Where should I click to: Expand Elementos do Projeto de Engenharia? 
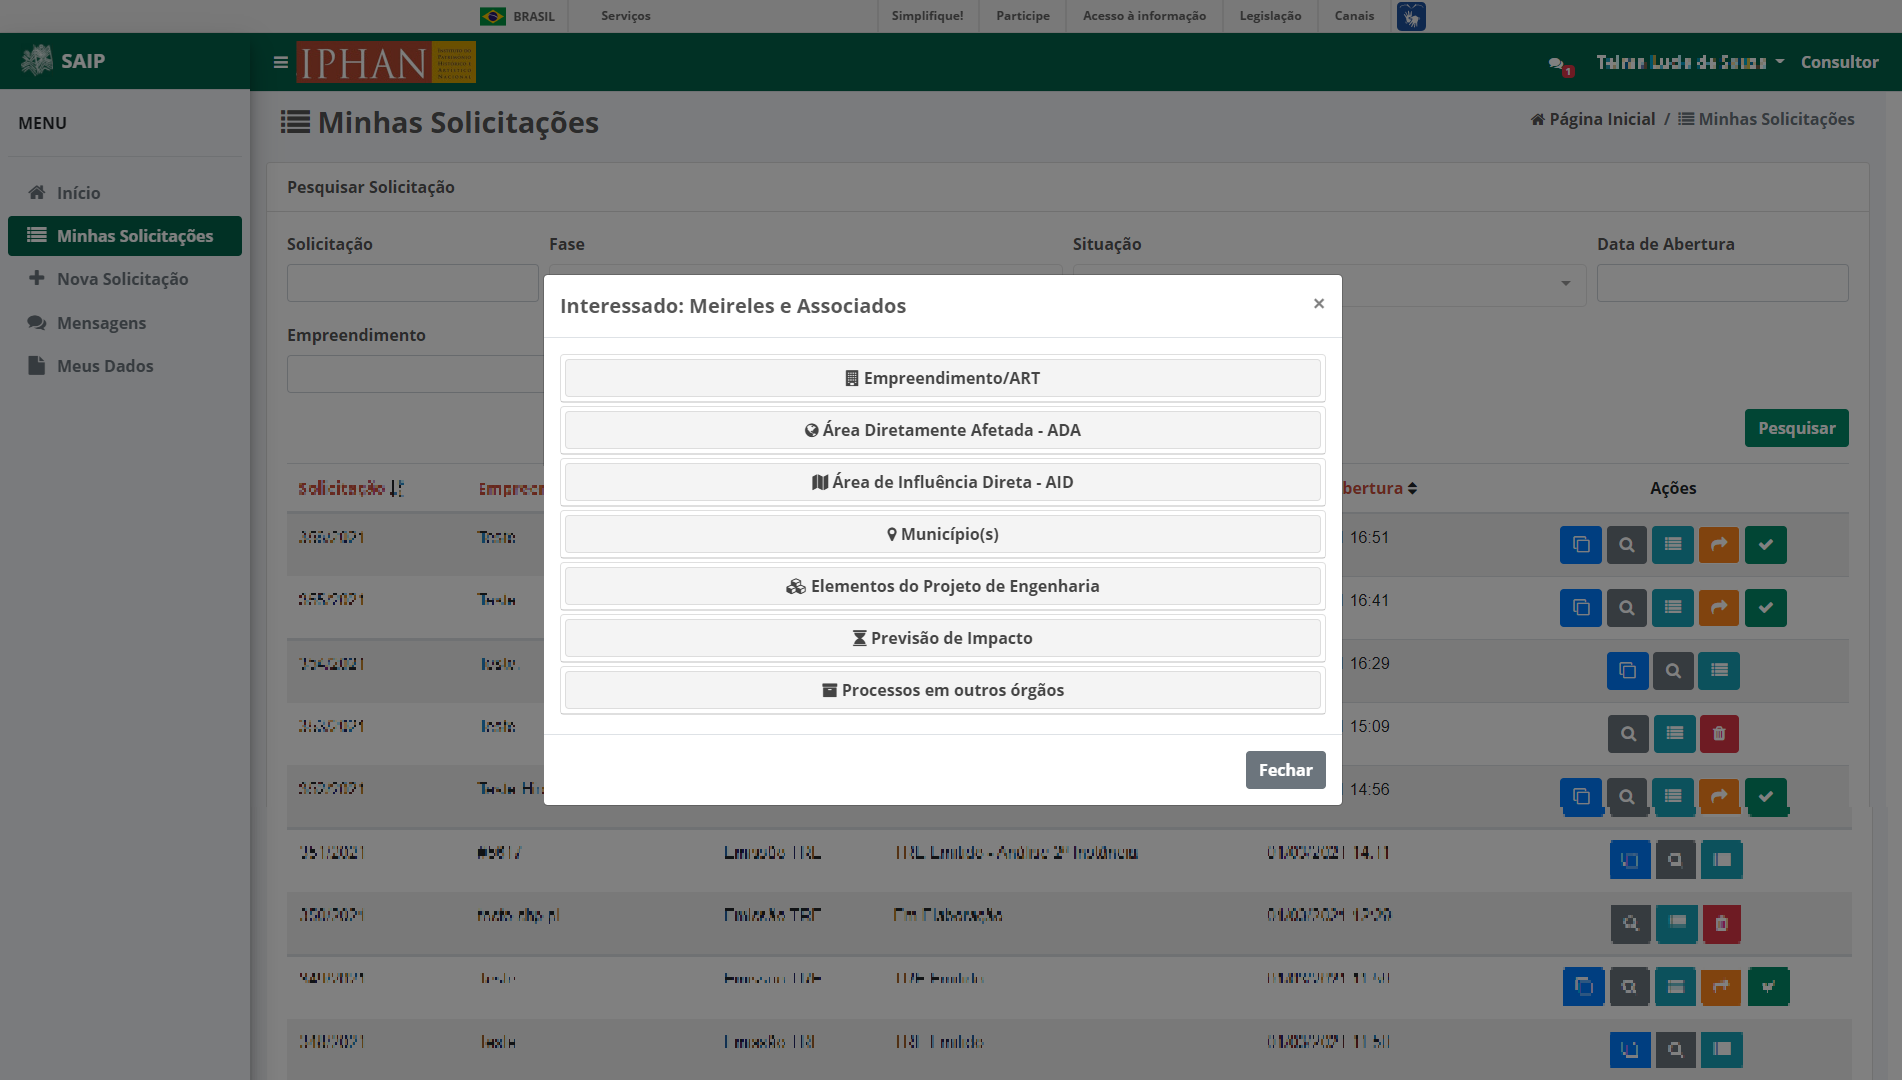point(943,586)
